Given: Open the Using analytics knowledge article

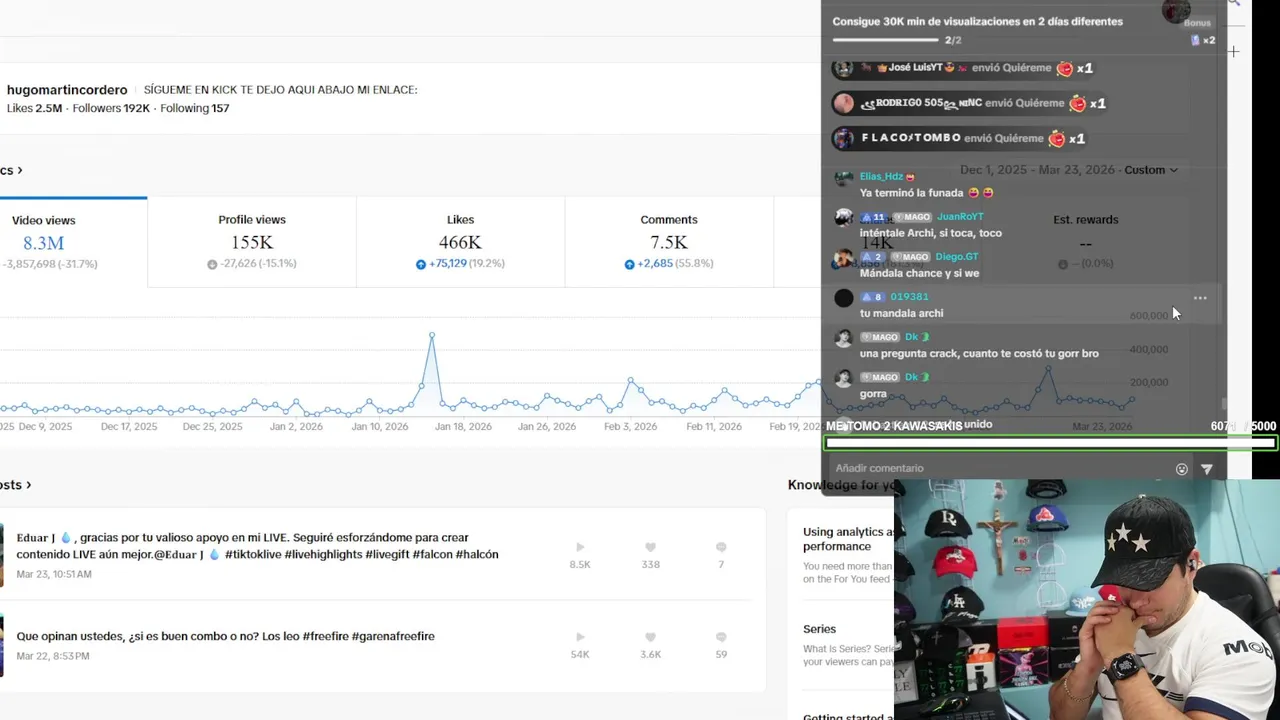Looking at the screenshot, I should (x=848, y=539).
